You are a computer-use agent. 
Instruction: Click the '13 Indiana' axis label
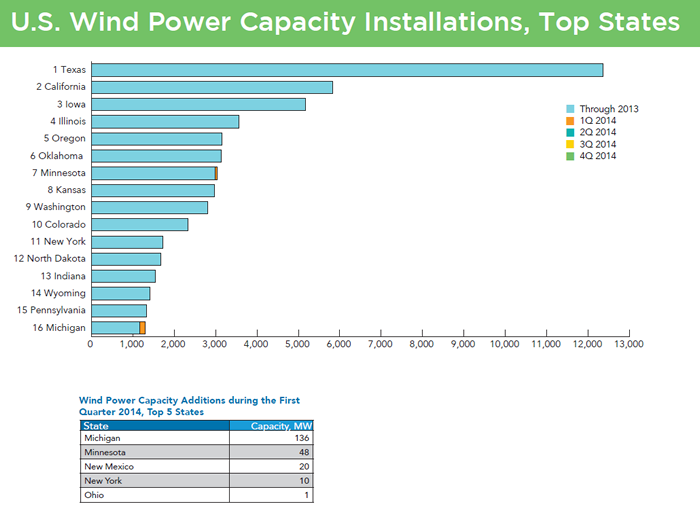[x=63, y=276]
